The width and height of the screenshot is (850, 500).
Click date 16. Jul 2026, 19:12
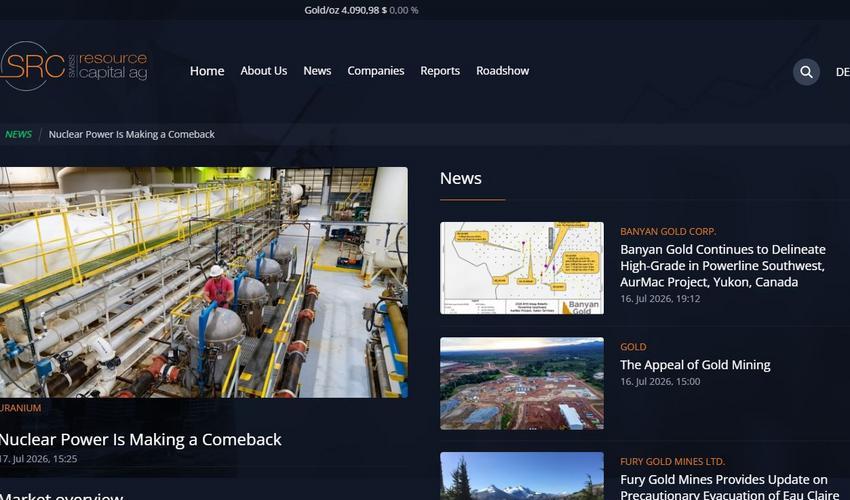660,299
